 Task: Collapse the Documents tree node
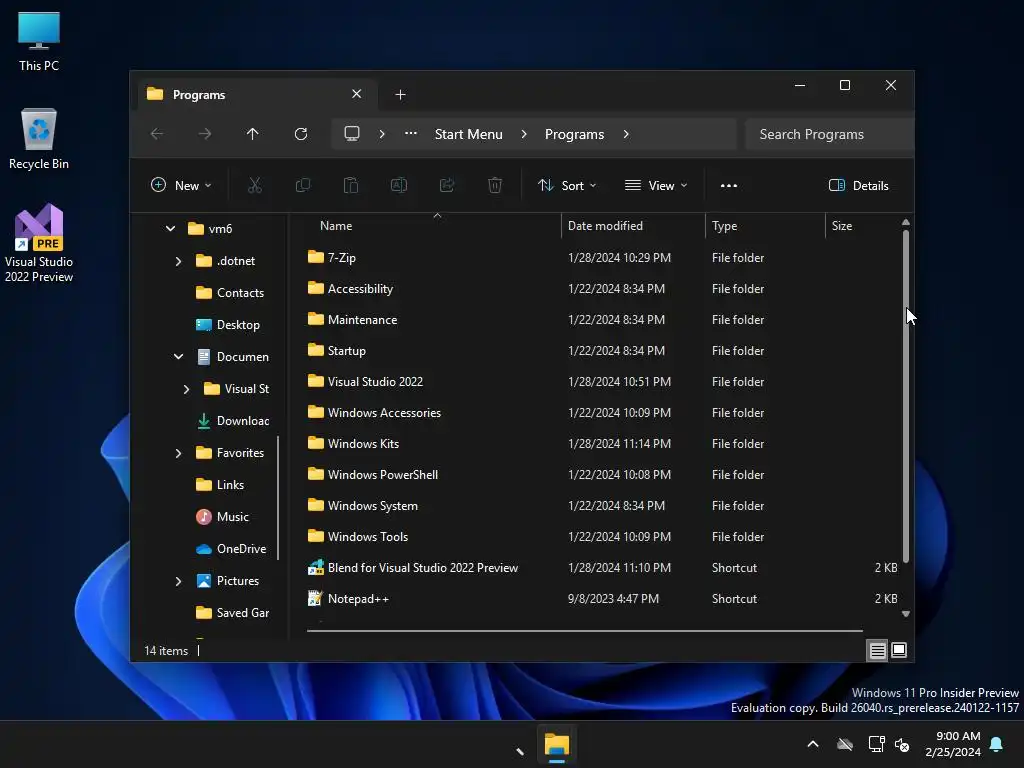coord(178,357)
